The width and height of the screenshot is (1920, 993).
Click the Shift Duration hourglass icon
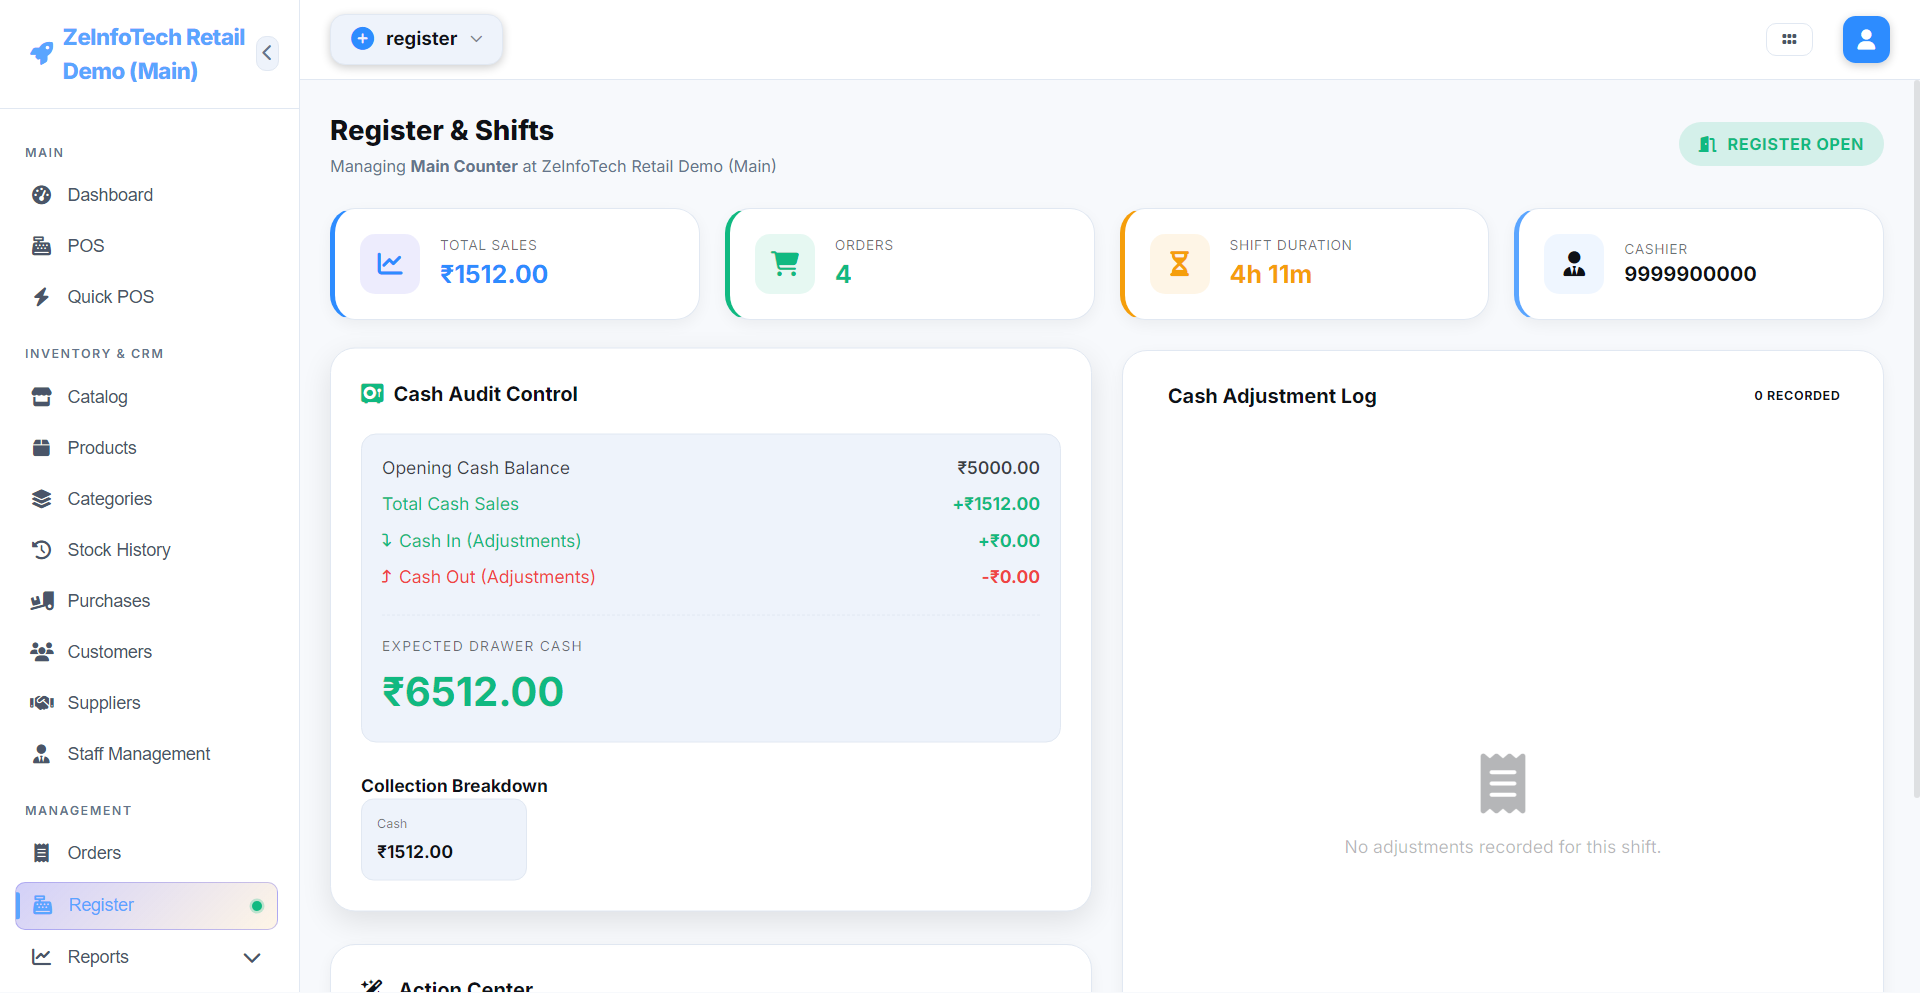pos(1180,264)
